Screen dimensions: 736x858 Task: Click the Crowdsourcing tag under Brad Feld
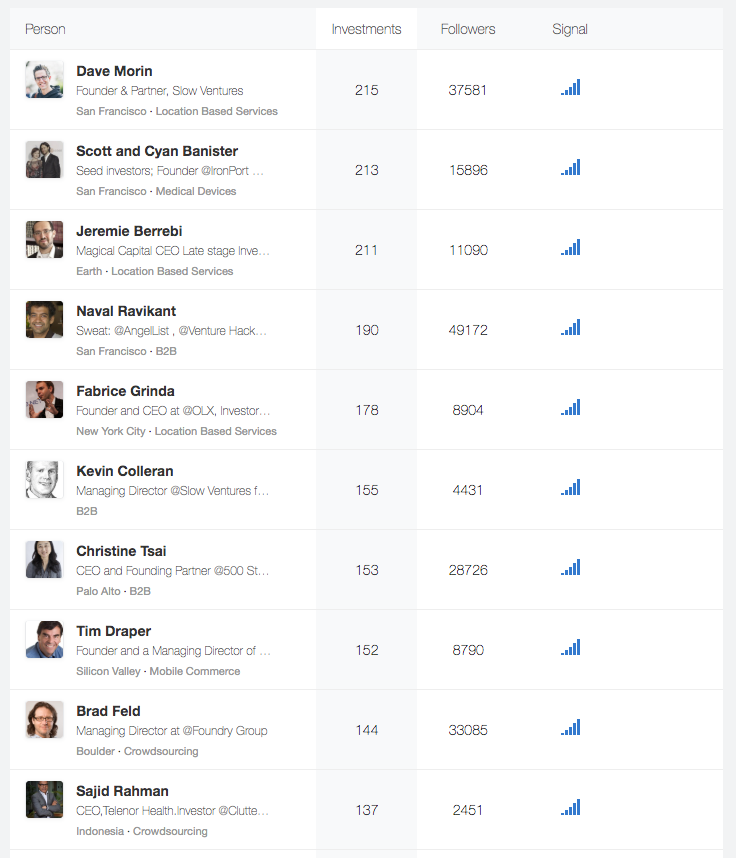(161, 751)
